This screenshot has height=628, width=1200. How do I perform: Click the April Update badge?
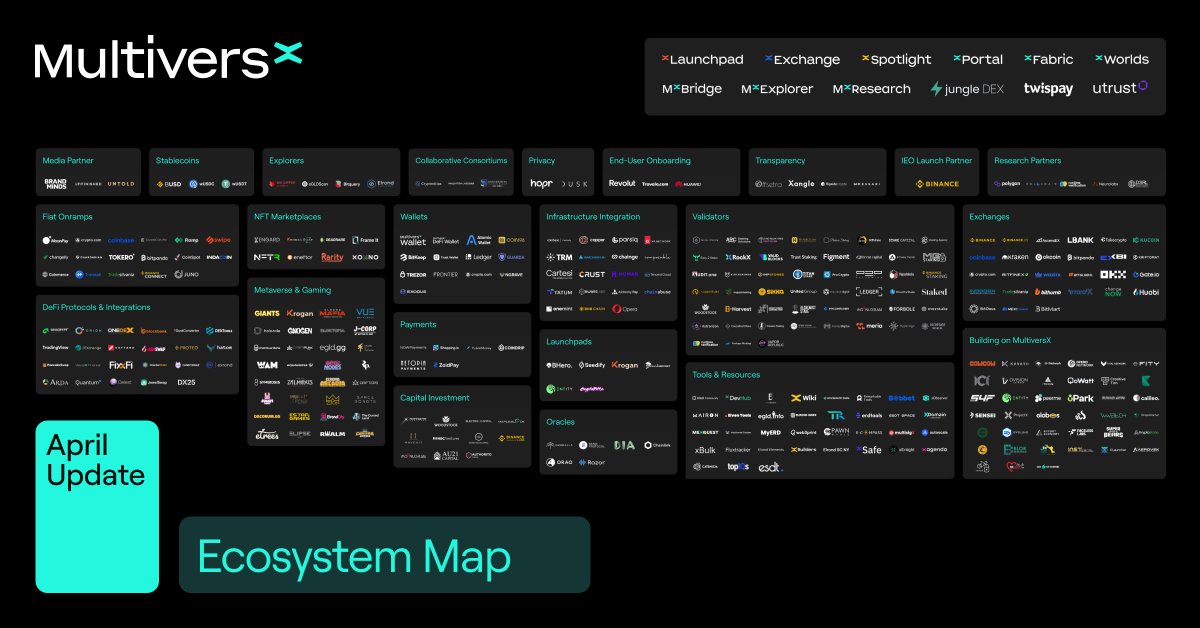[97, 506]
